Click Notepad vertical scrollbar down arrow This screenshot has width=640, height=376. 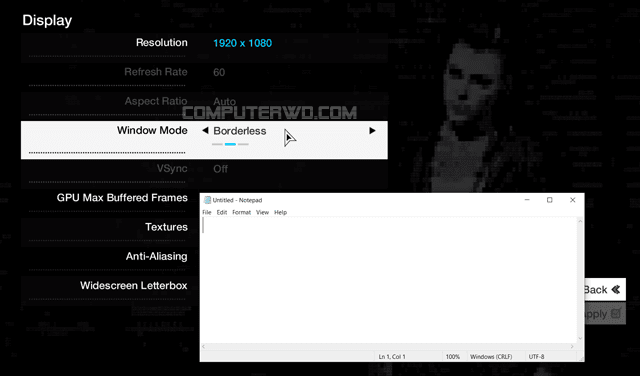coord(580,339)
